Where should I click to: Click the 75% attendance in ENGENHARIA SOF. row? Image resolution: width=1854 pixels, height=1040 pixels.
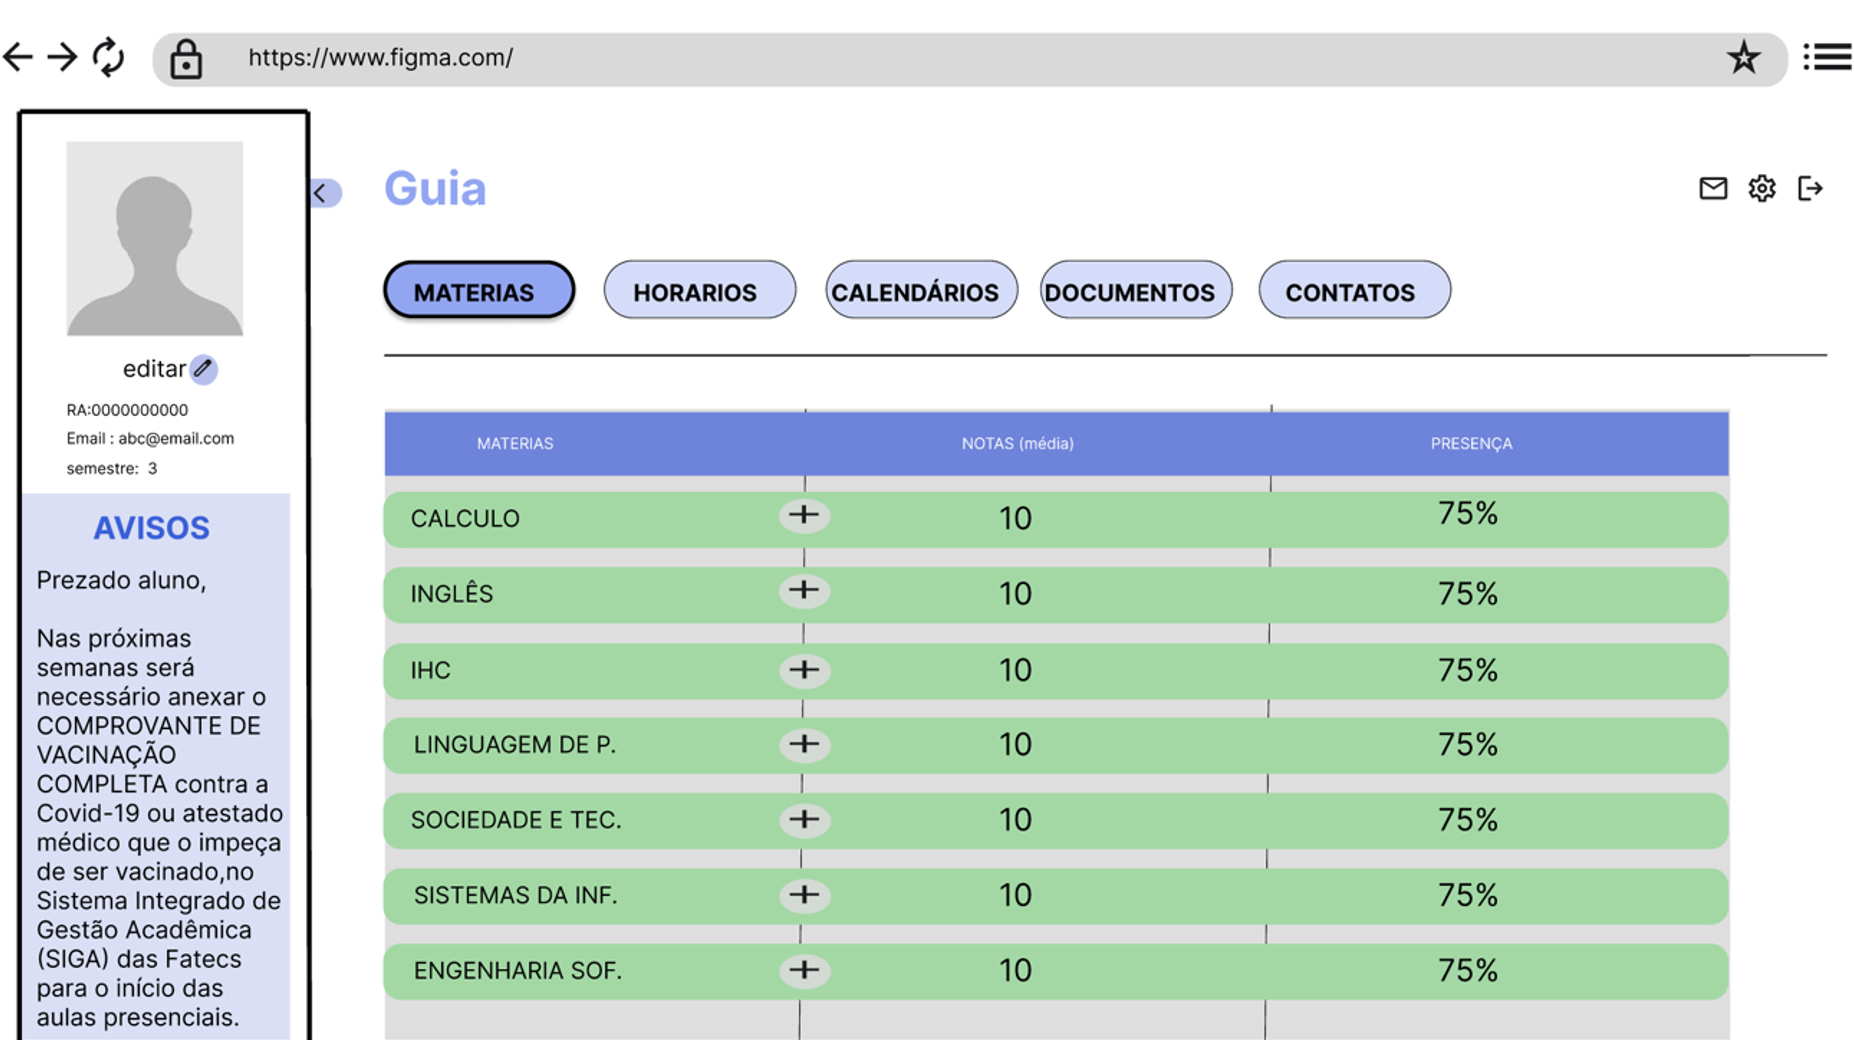[x=1468, y=969]
